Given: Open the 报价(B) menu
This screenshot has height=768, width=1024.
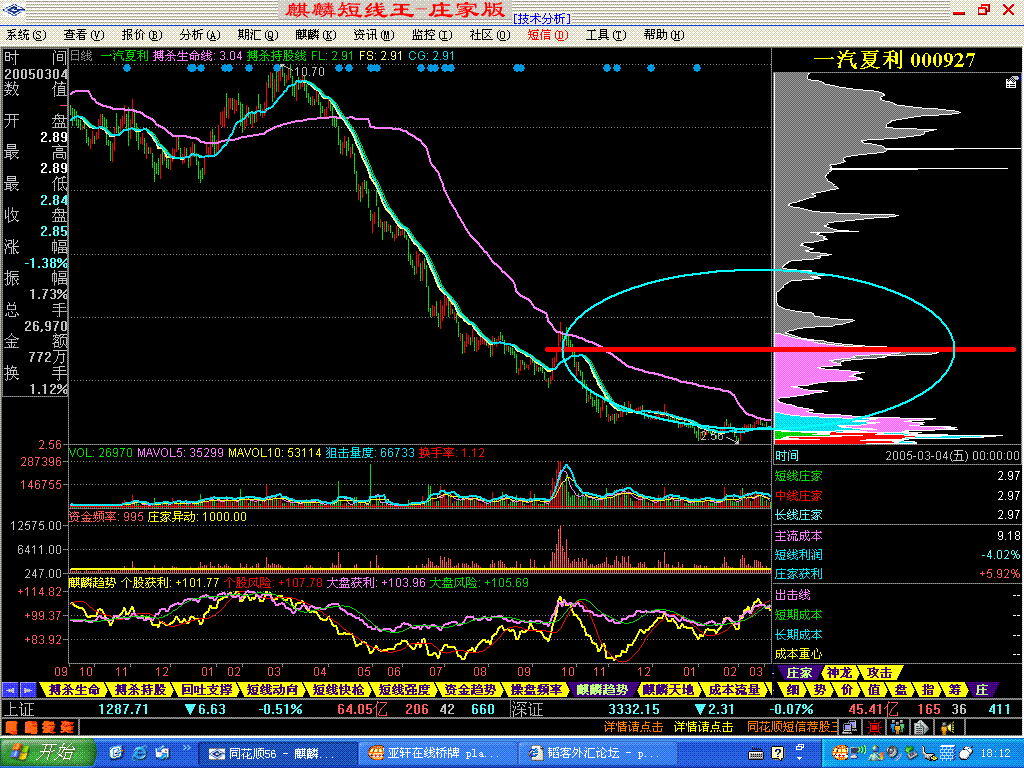Looking at the screenshot, I should pos(142,35).
